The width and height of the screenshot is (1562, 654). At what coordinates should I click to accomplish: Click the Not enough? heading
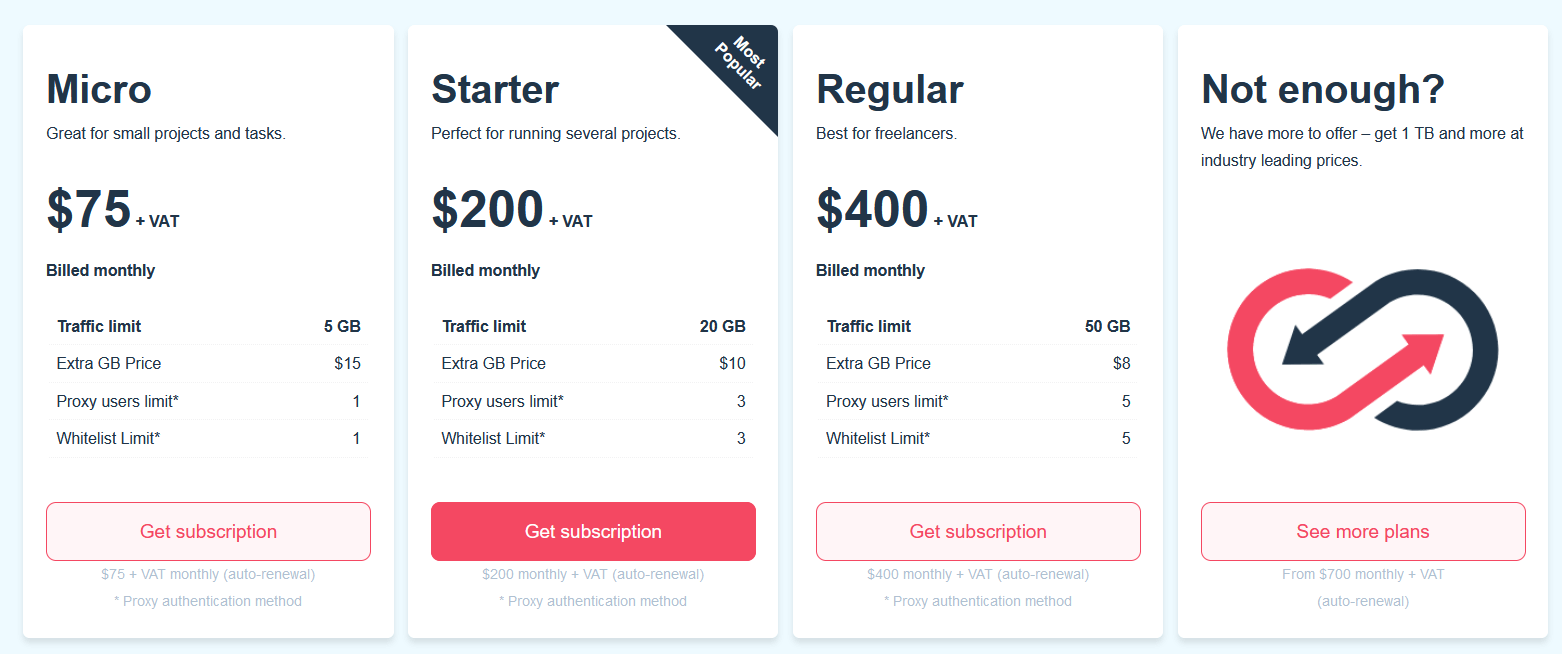click(x=1323, y=89)
